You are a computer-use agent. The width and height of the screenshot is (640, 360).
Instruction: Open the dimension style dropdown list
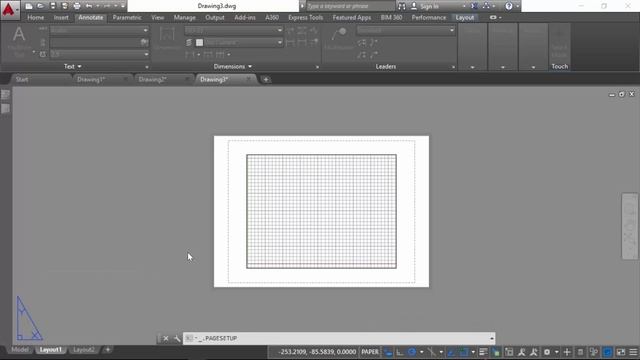point(280,30)
